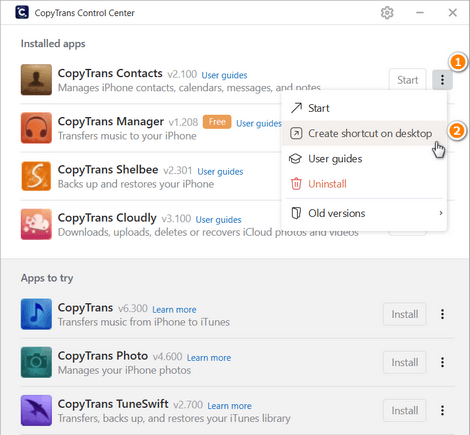The image size is (470, 435).
Task: Open User guides link for CopyTrans Shelbee
Action: (x=220, y=172)
